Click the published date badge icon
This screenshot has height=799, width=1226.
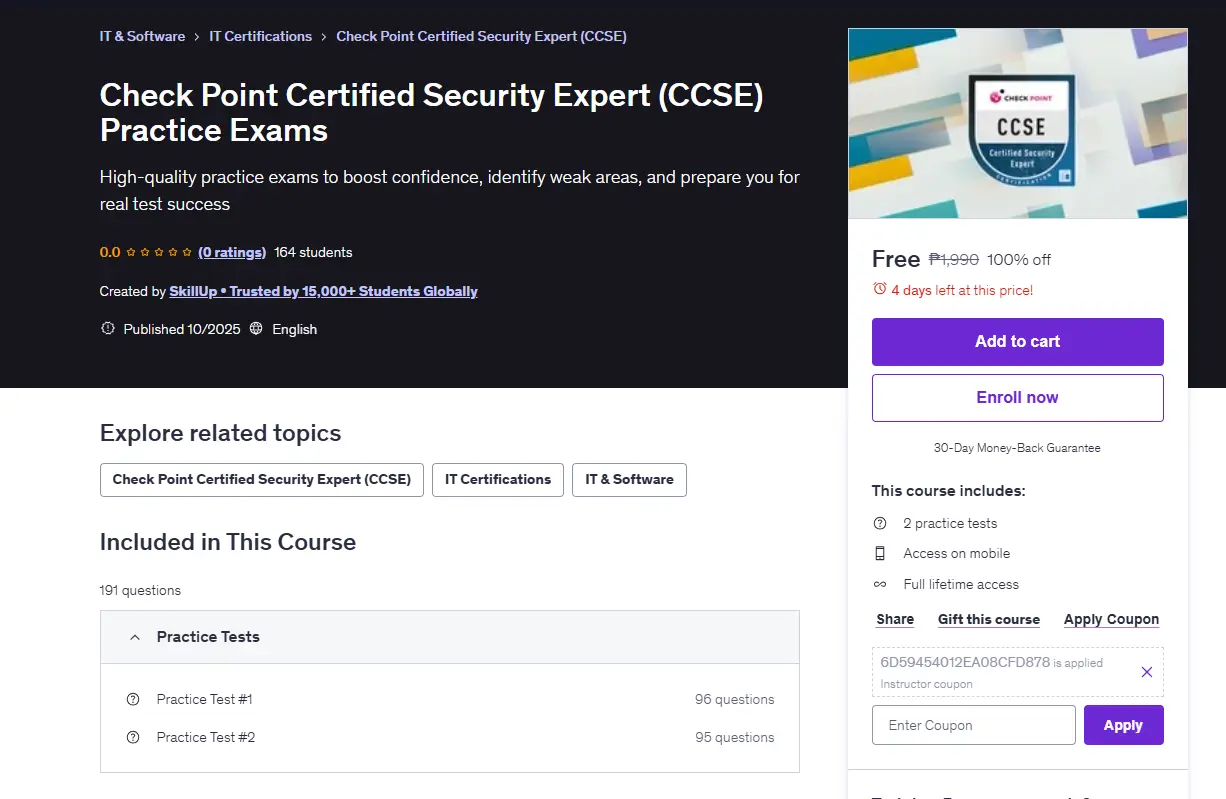[x=108, y=328]
